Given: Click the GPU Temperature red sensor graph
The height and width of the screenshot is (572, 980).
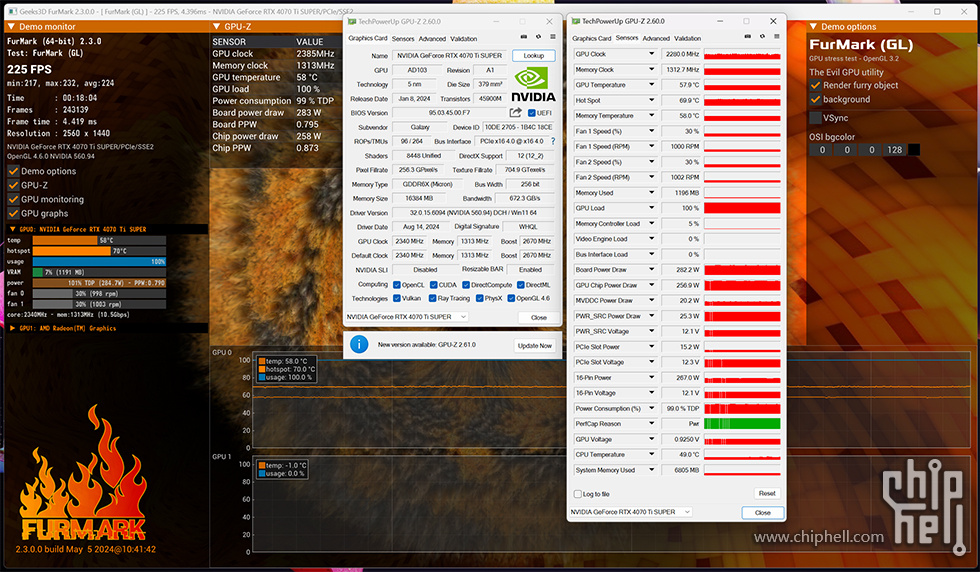Looking at the screenshot, I should (x=742, y=85).
